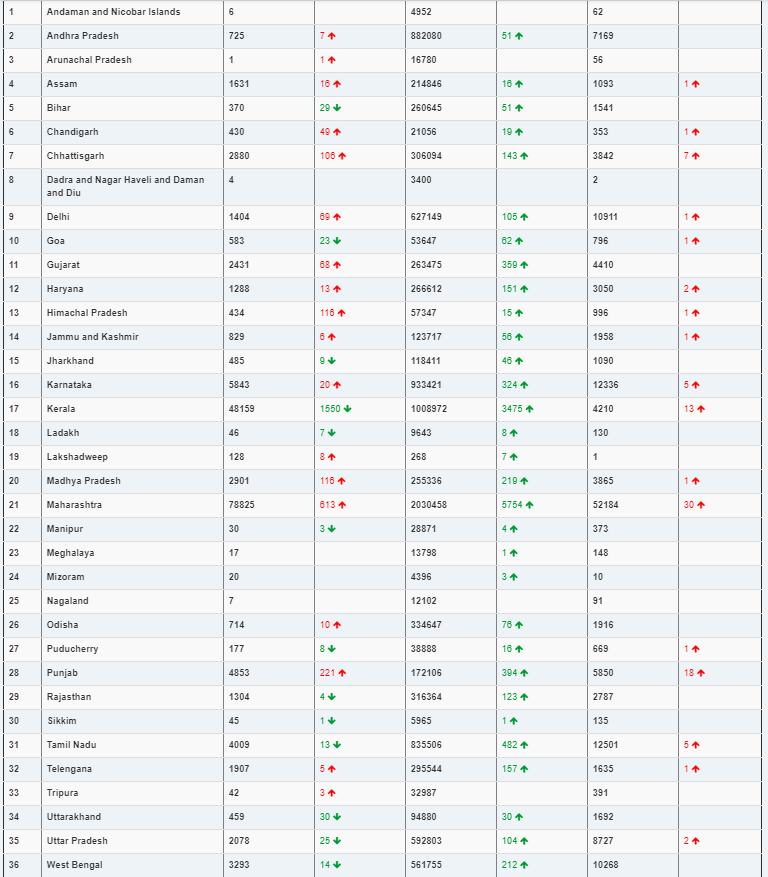Click red up arrow beside Chhattisgarh deaths 7
This screenshot has width=768, height=877.
695,156
